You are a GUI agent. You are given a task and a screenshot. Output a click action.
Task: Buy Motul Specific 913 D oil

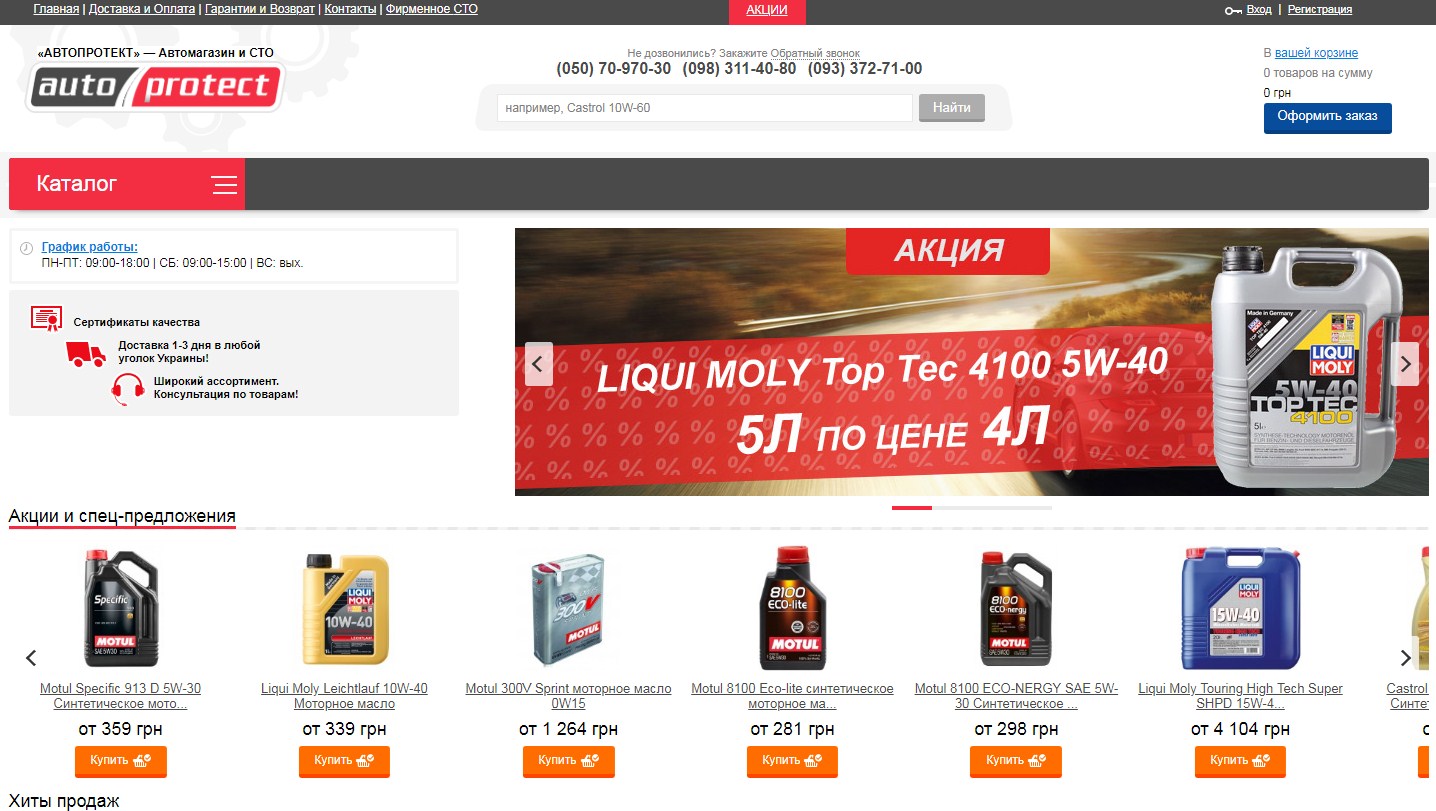120,761
